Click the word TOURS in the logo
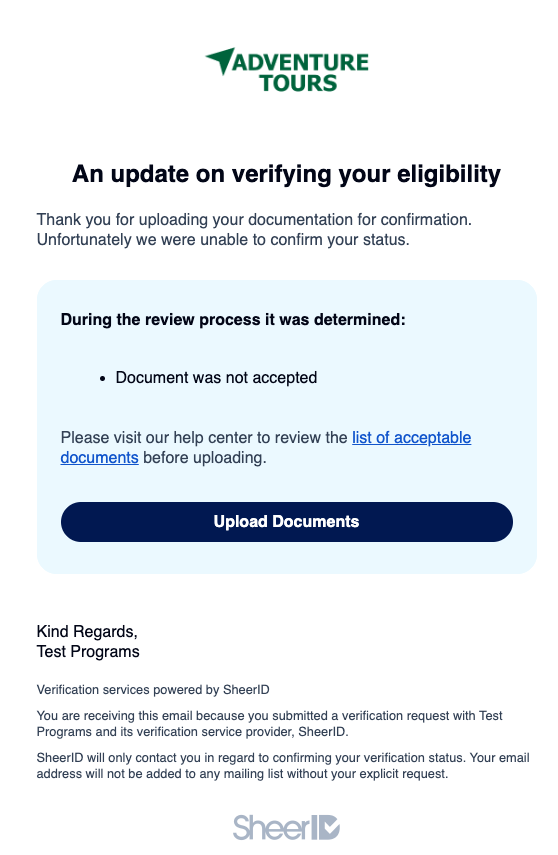 tap(298, 83)
